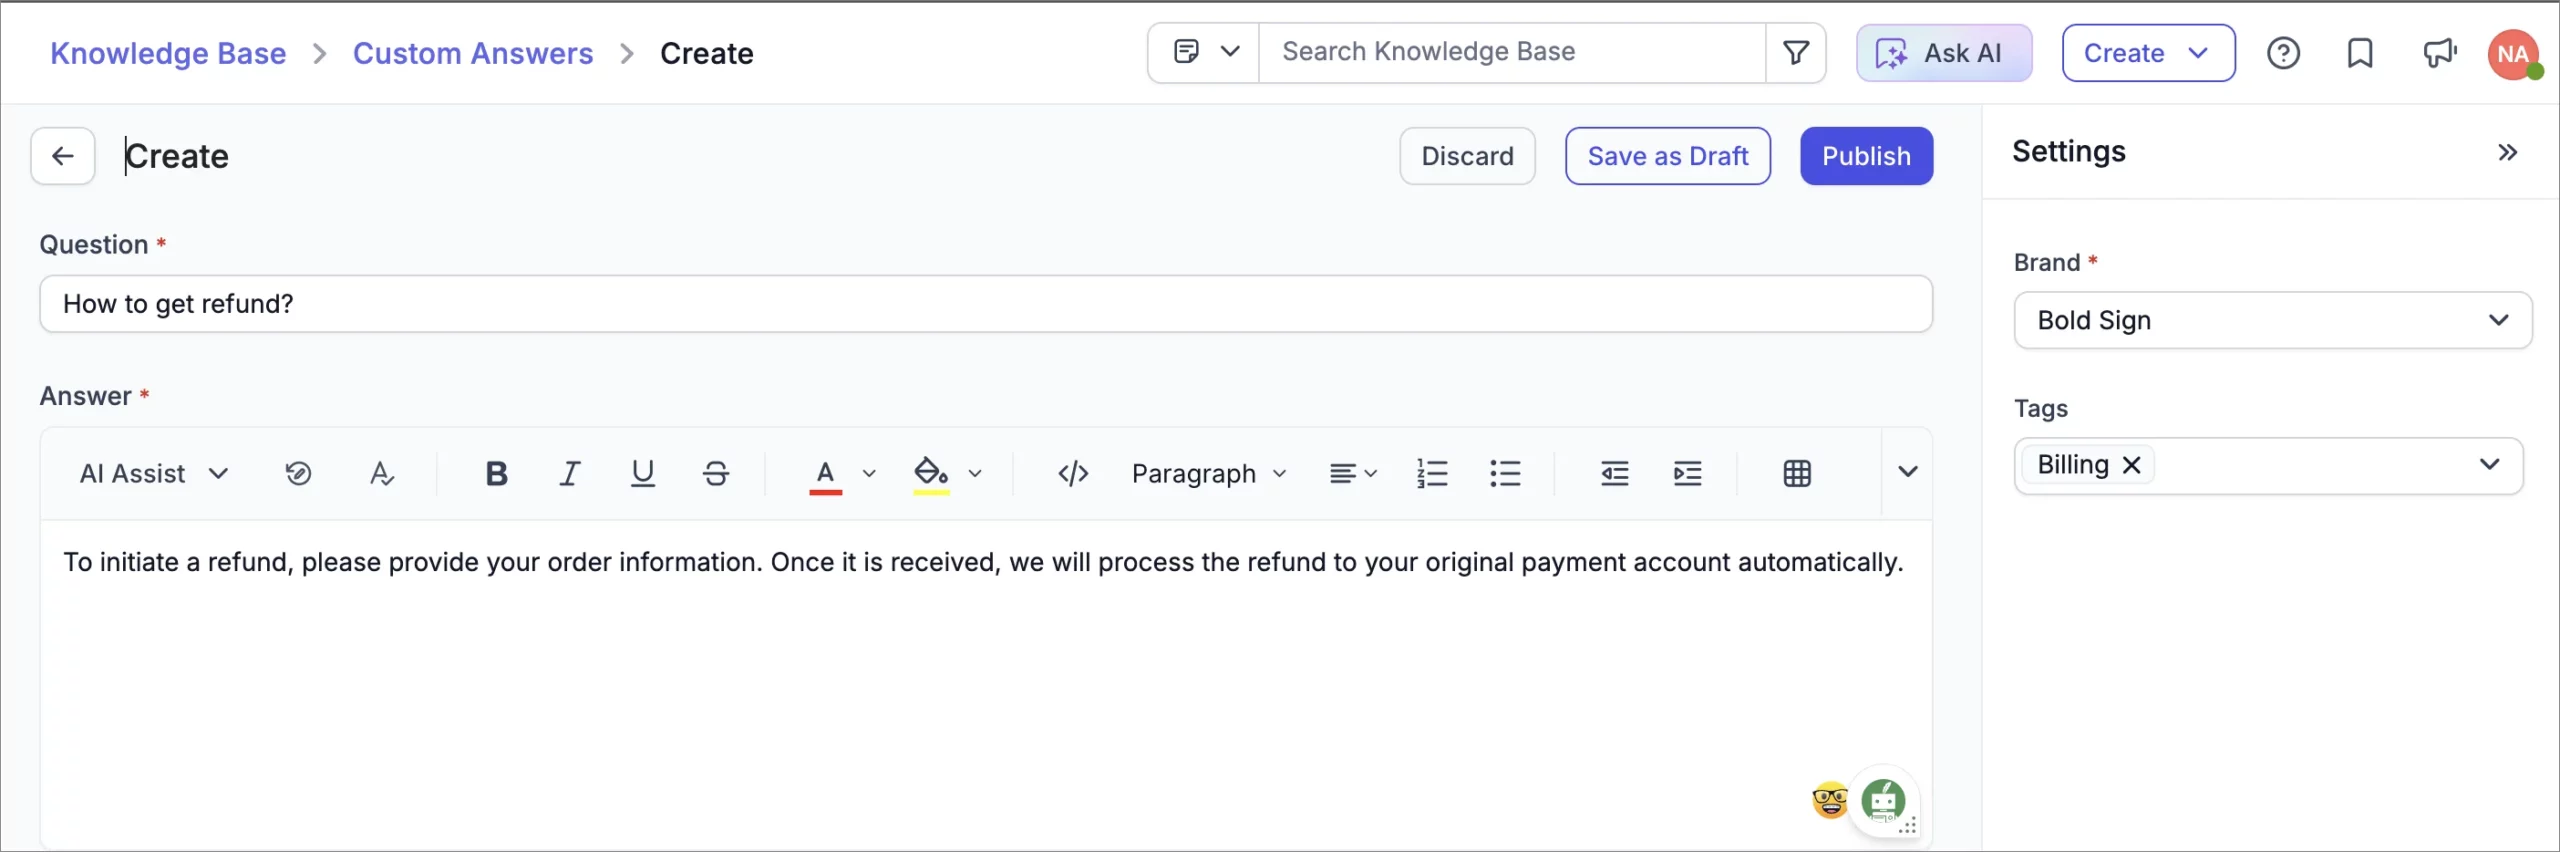Navigate to Knowledge Base breadcrumb
Viewport: 2560px width, 852px height.
(x=168, y=53)
